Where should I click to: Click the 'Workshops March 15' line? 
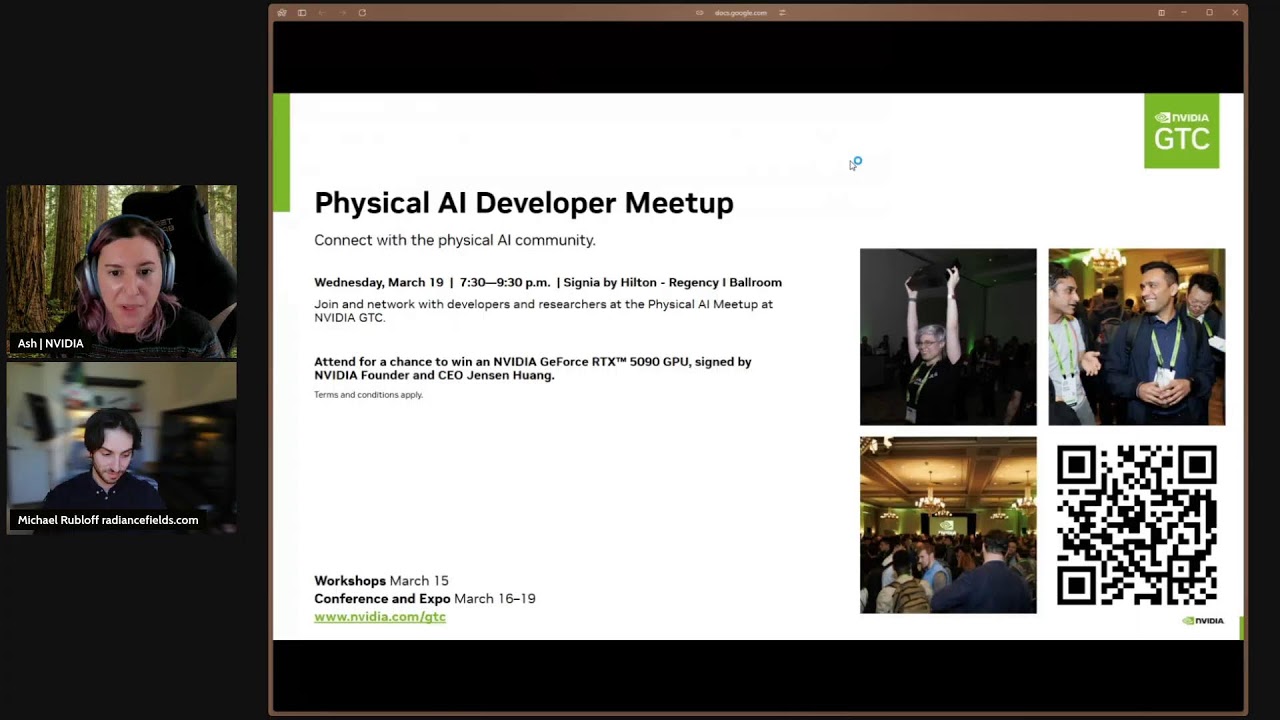381,581
